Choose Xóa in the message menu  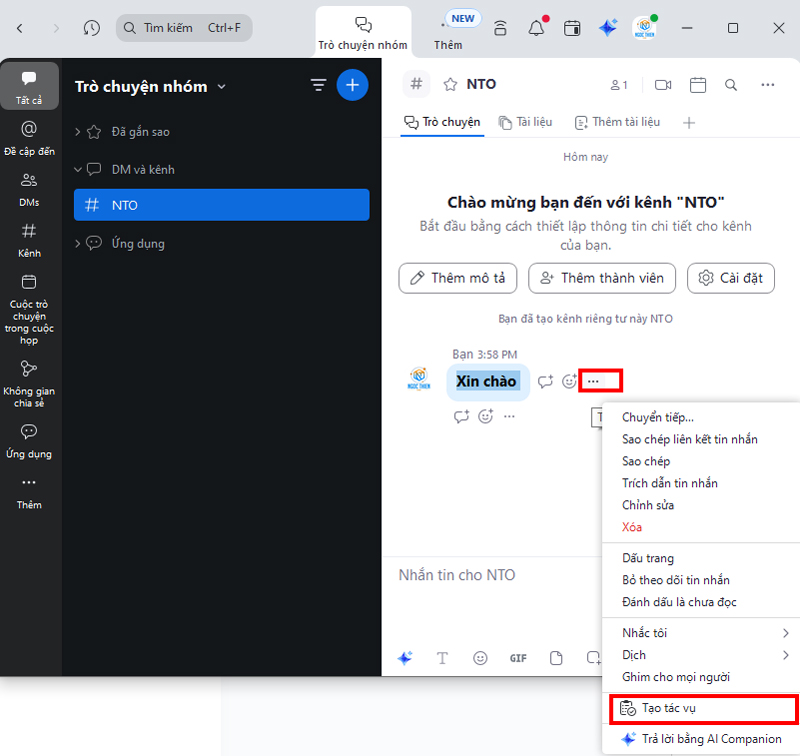click(632, 527)
